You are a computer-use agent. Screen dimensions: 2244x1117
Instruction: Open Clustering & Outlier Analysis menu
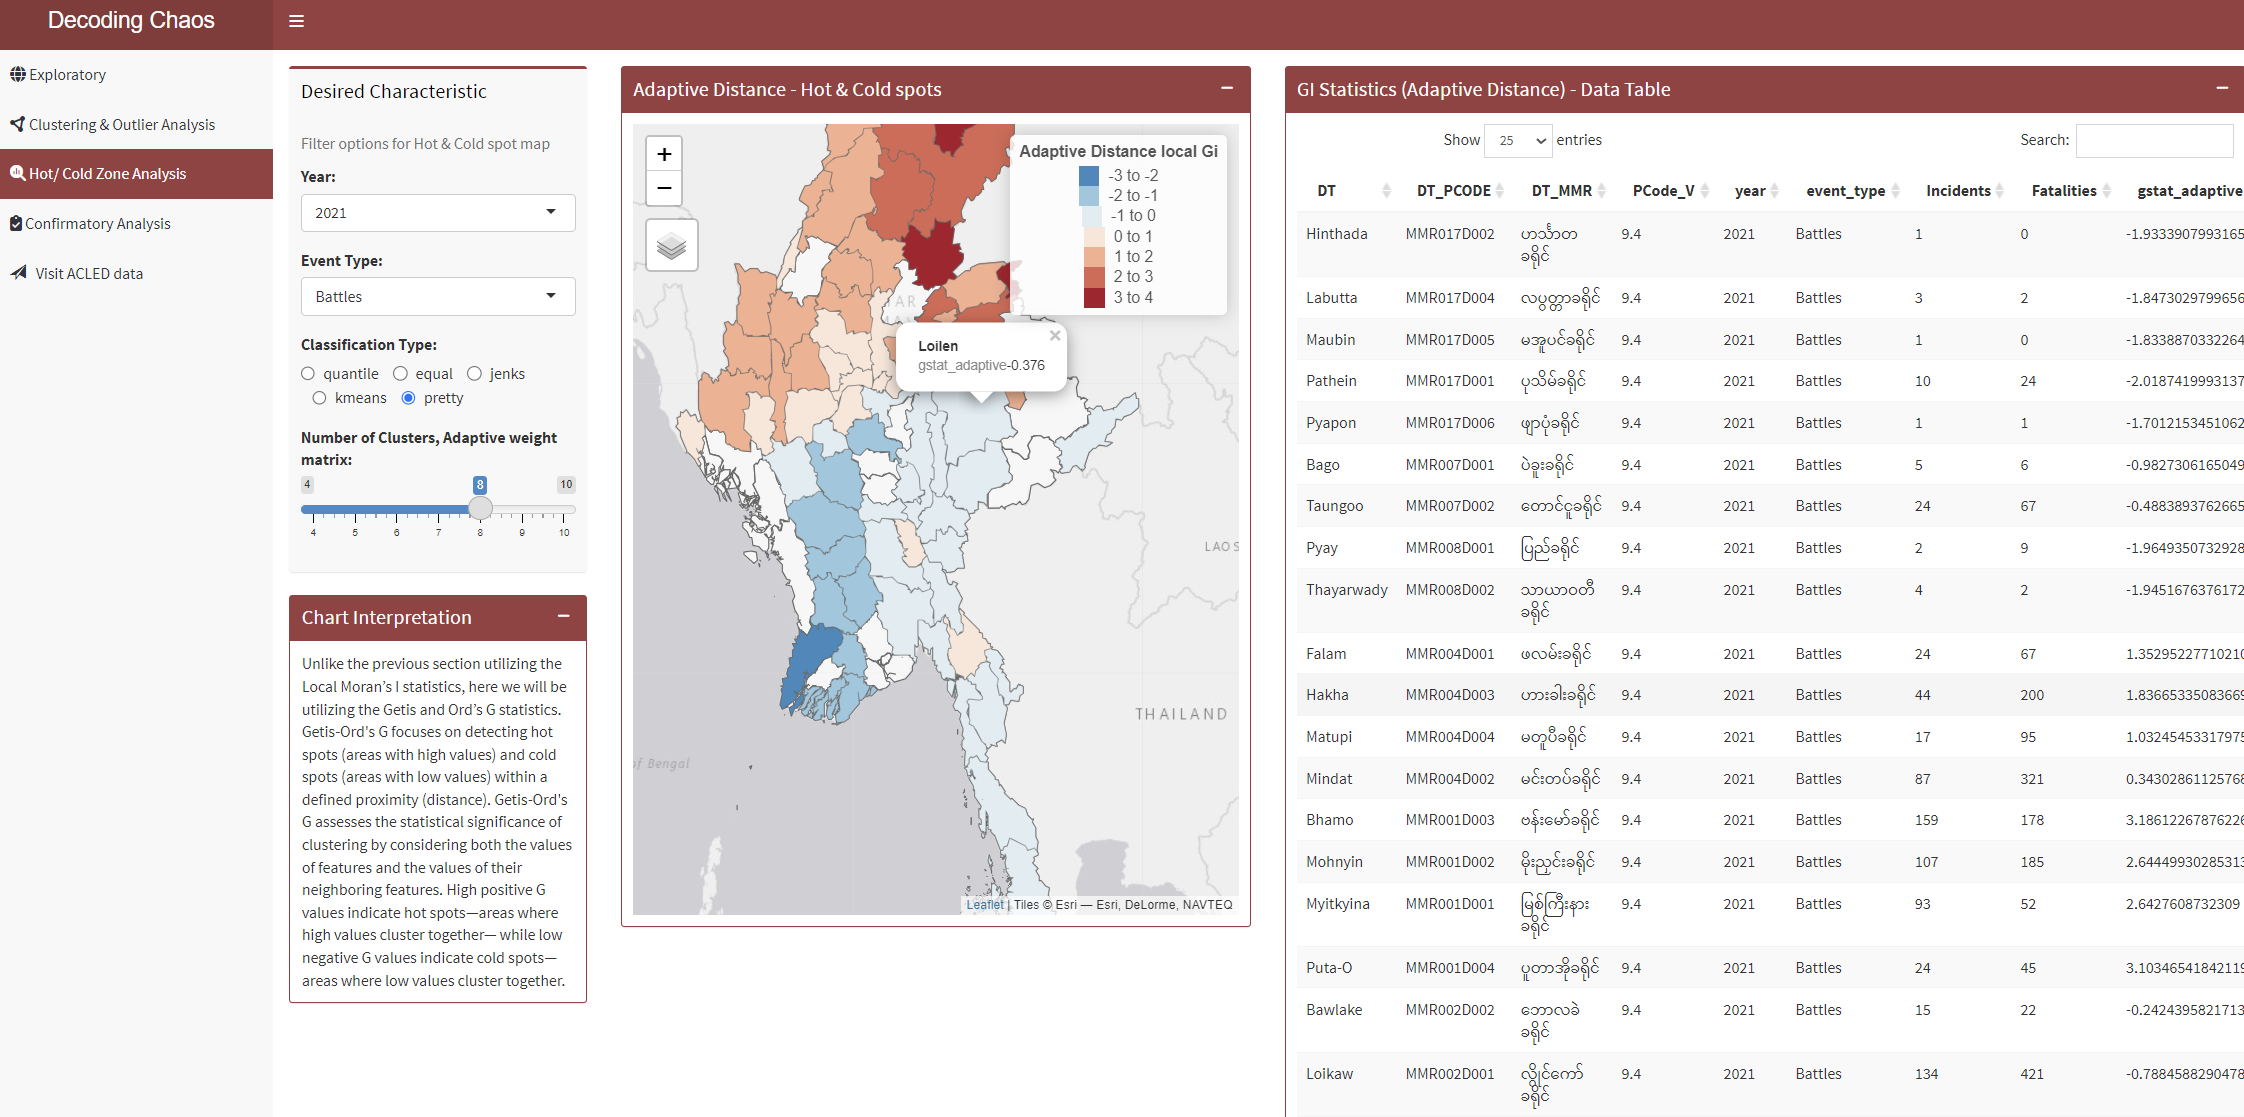pyautogui.click(x=121, y=124)
